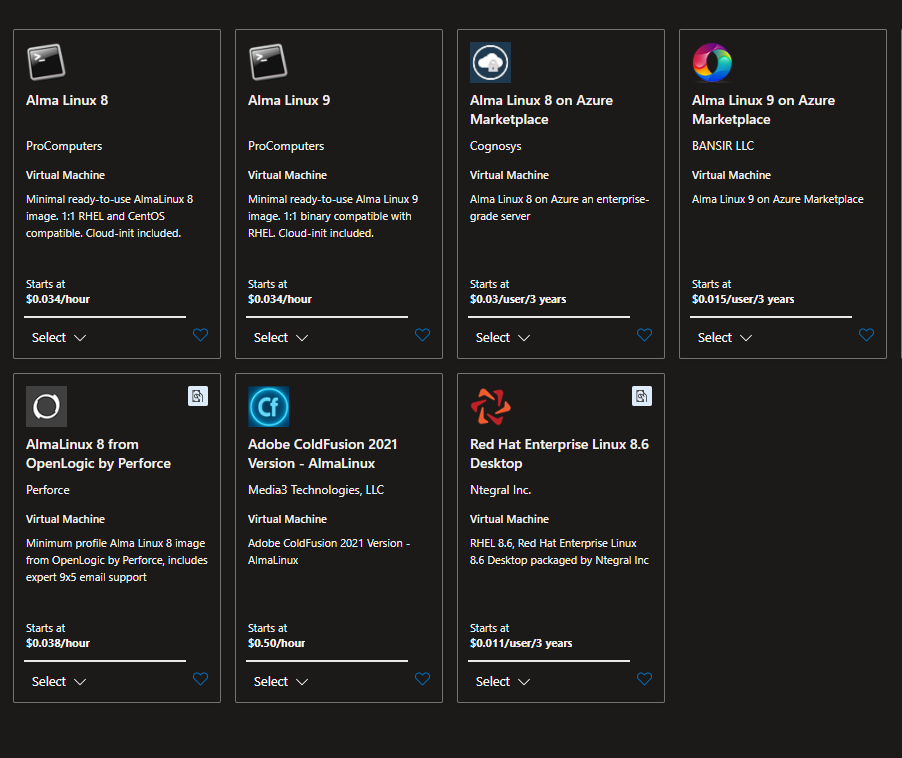The height and width of the screenshot is (758, 902).
Task: Open Select dropdown for AlmaLinux 8 from OpenLogic
Action: click(x=59, y=682)
